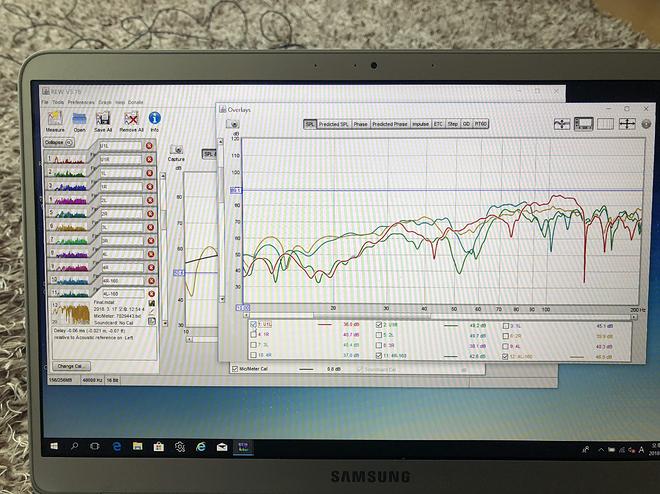660x494 pixels.
Task: Switch to the ETC tab
Action: click(x=438, y=124)
